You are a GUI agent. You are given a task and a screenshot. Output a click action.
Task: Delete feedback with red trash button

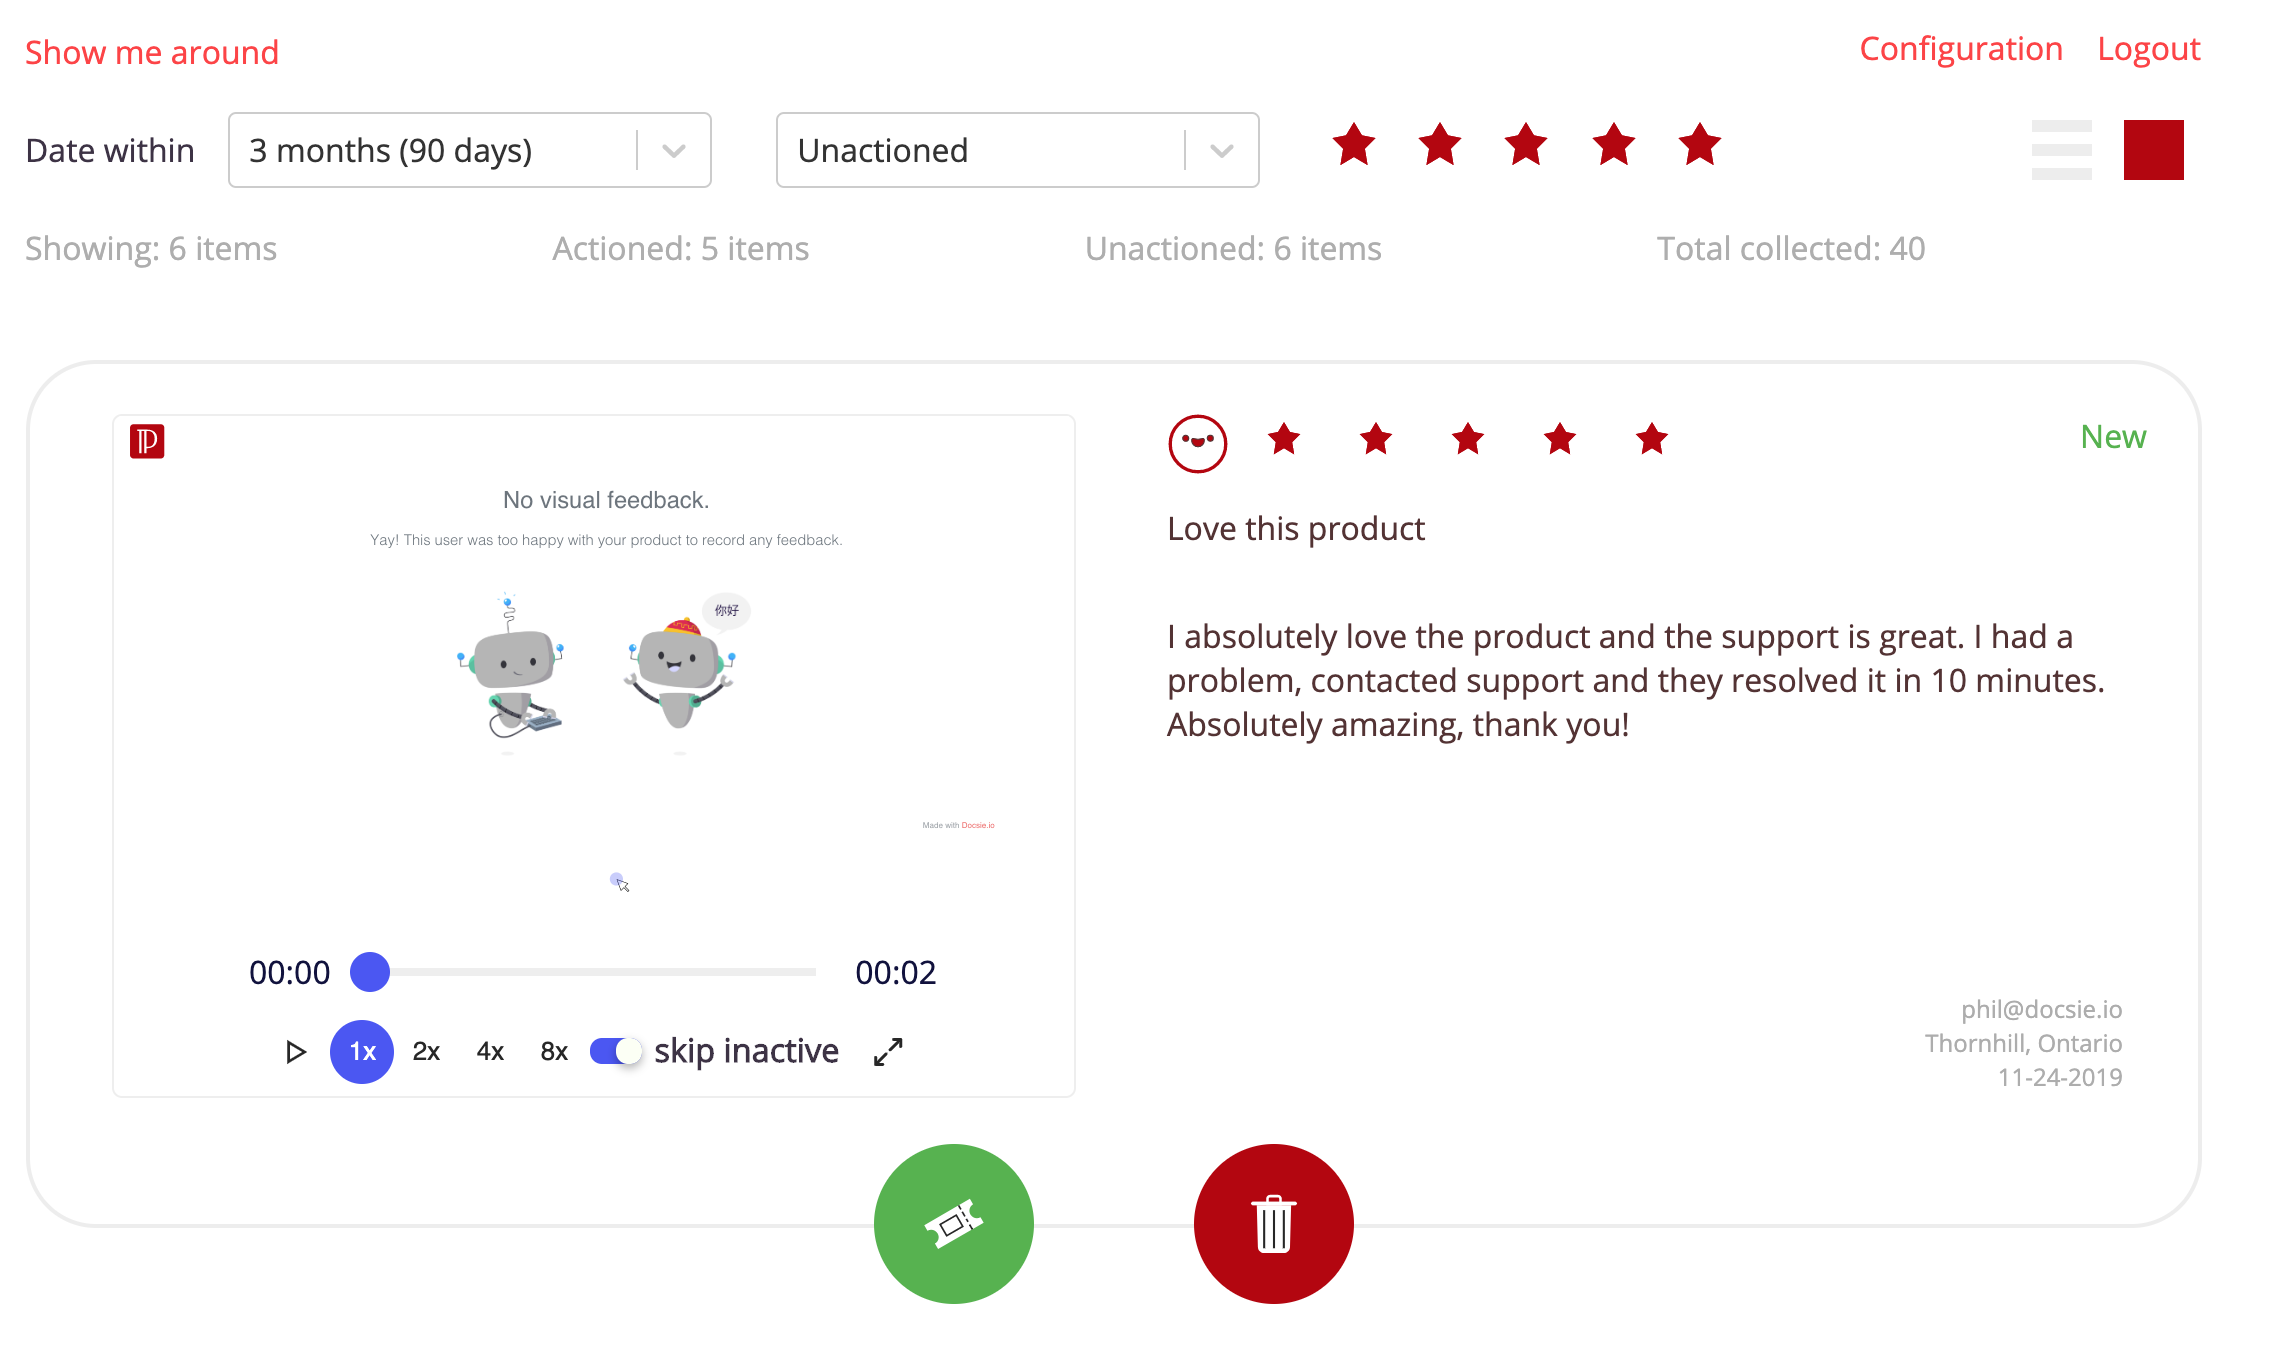coord(1273,1223)
